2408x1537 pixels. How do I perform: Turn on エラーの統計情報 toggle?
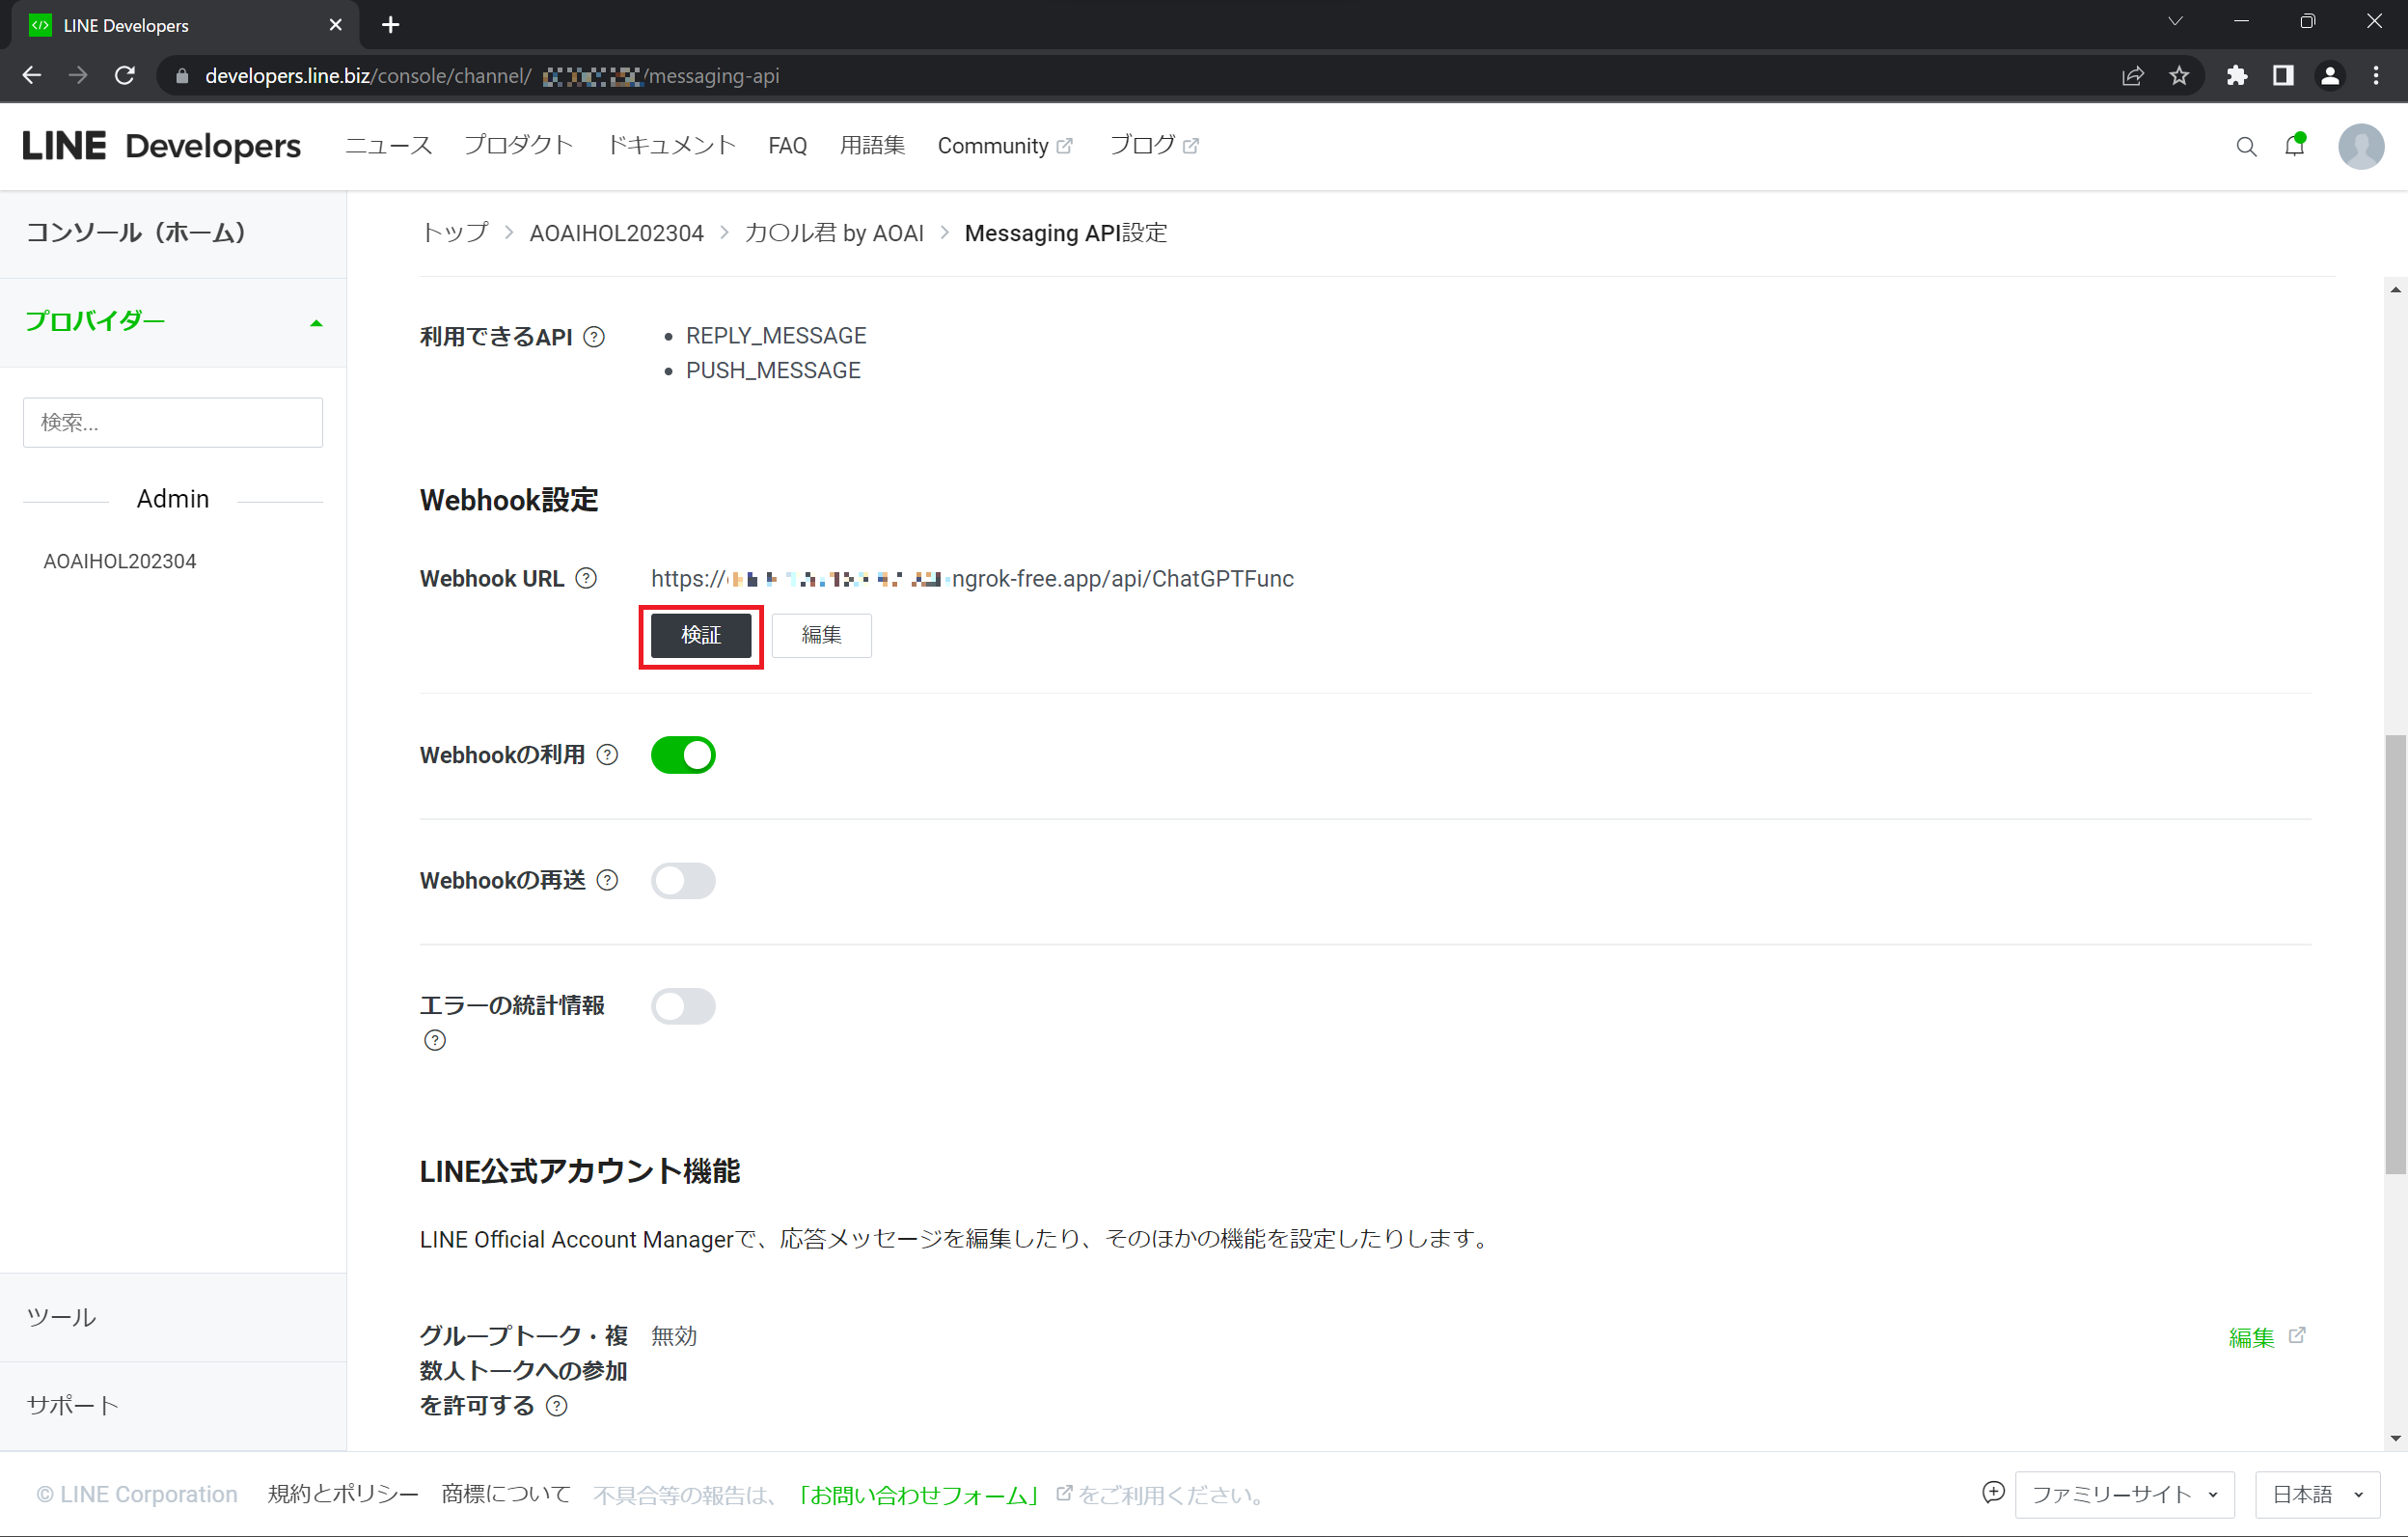tap(683, 1006)
